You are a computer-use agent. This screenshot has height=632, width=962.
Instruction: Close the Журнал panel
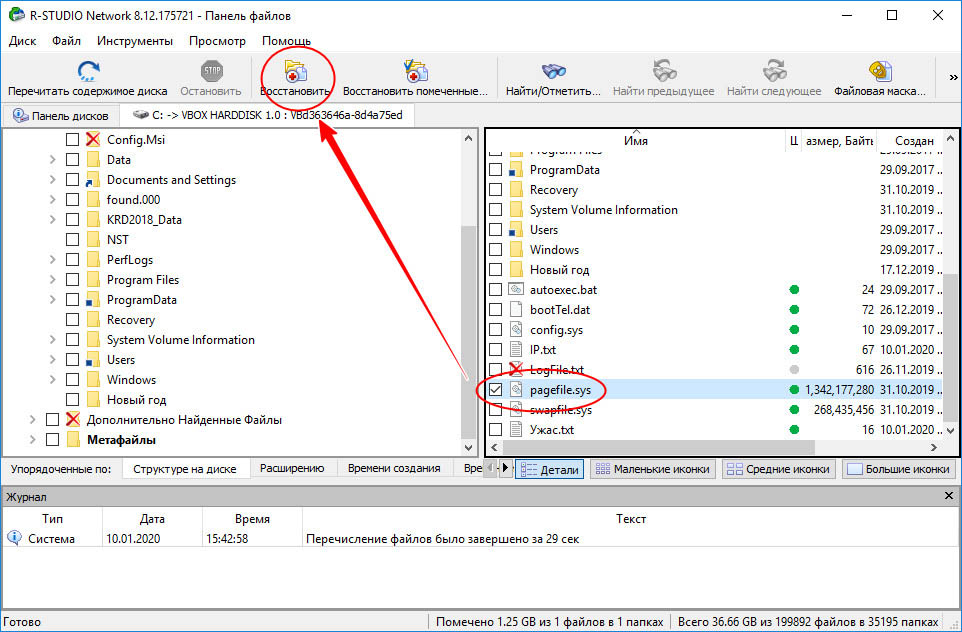[x=949, y=496]
